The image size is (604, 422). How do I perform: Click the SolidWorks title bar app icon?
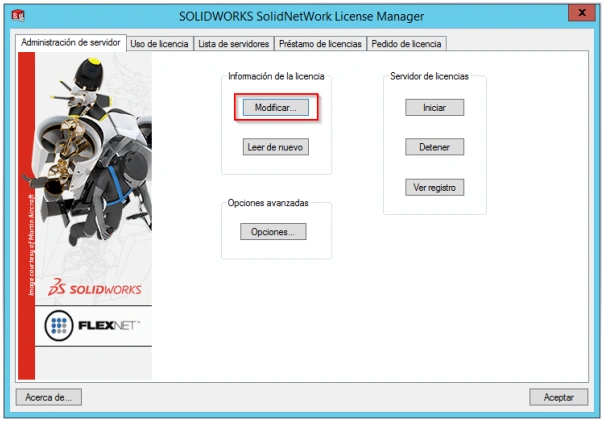(18, 15)
